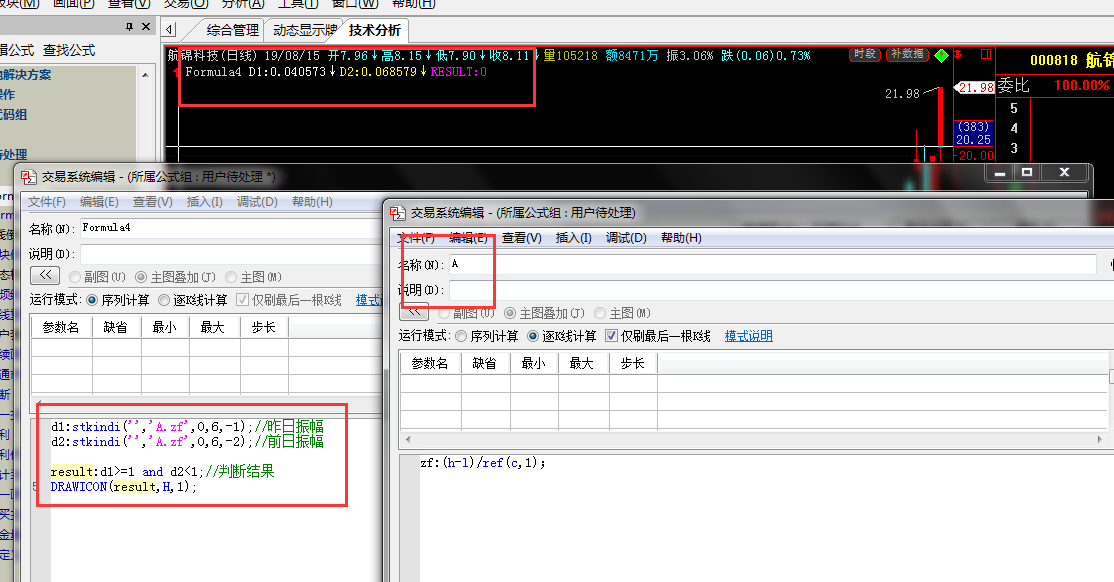This screenshot has height=582, width=1114.
Task: Click 步长 column header in Formula4 editor
Action: click(264, 327)
